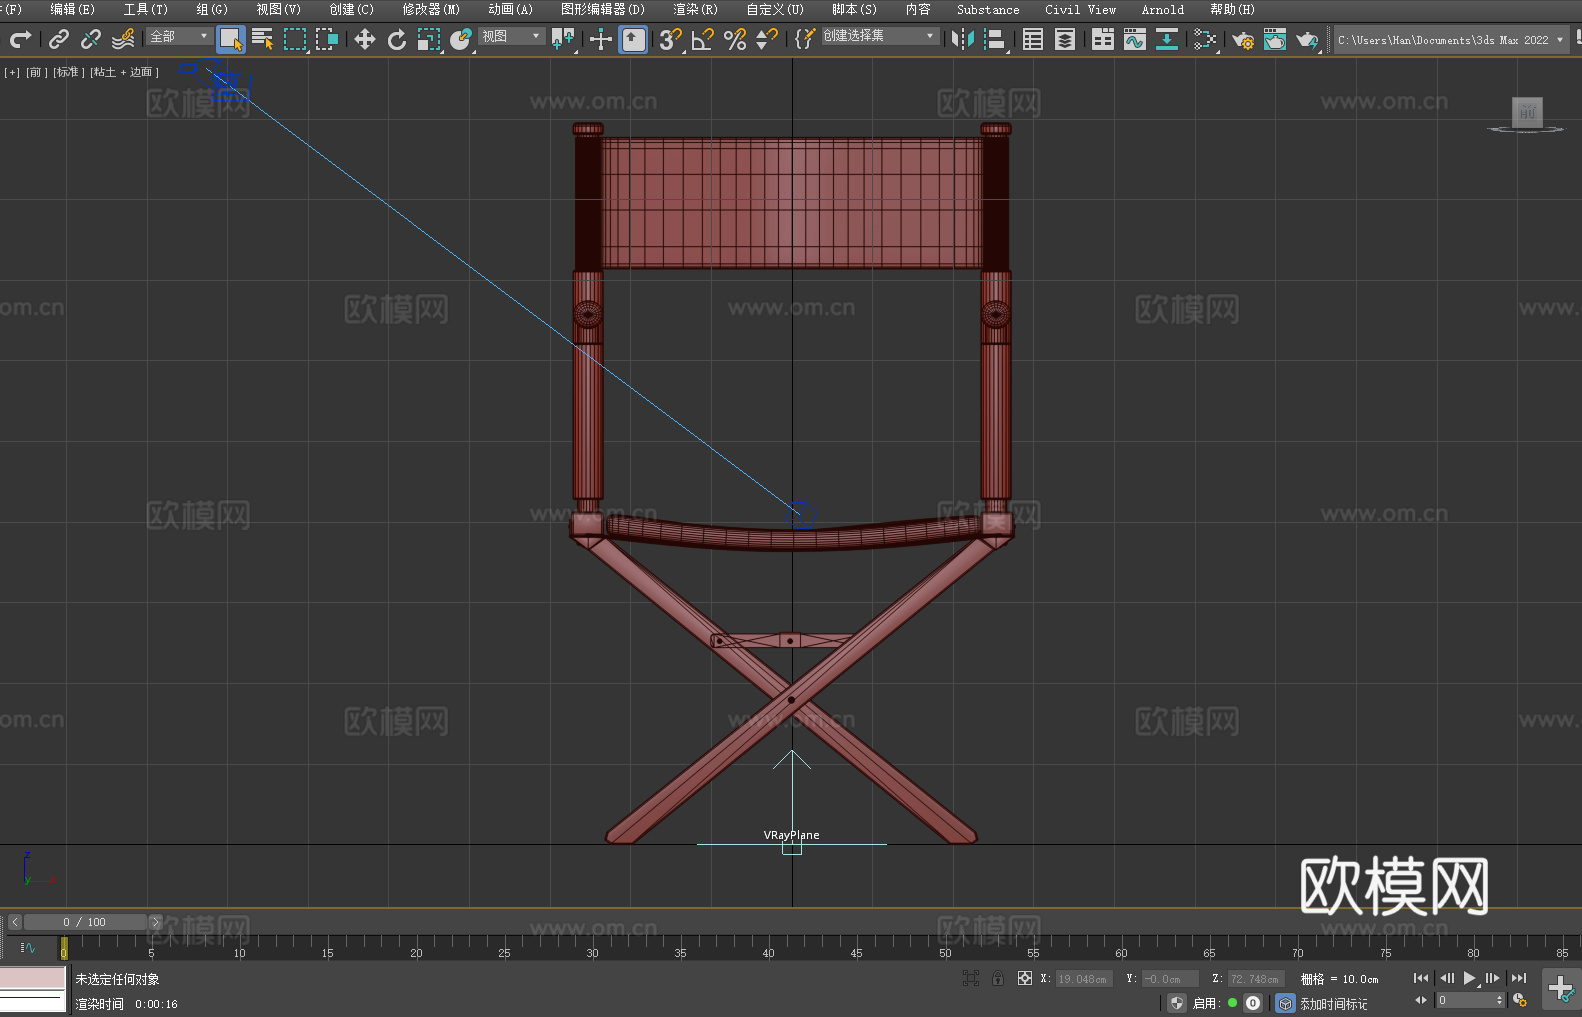The width and height of the screenshot is (1582, 1017).
Task: Toggle the Layer Explorer icon
Action: pos(1065,39)
